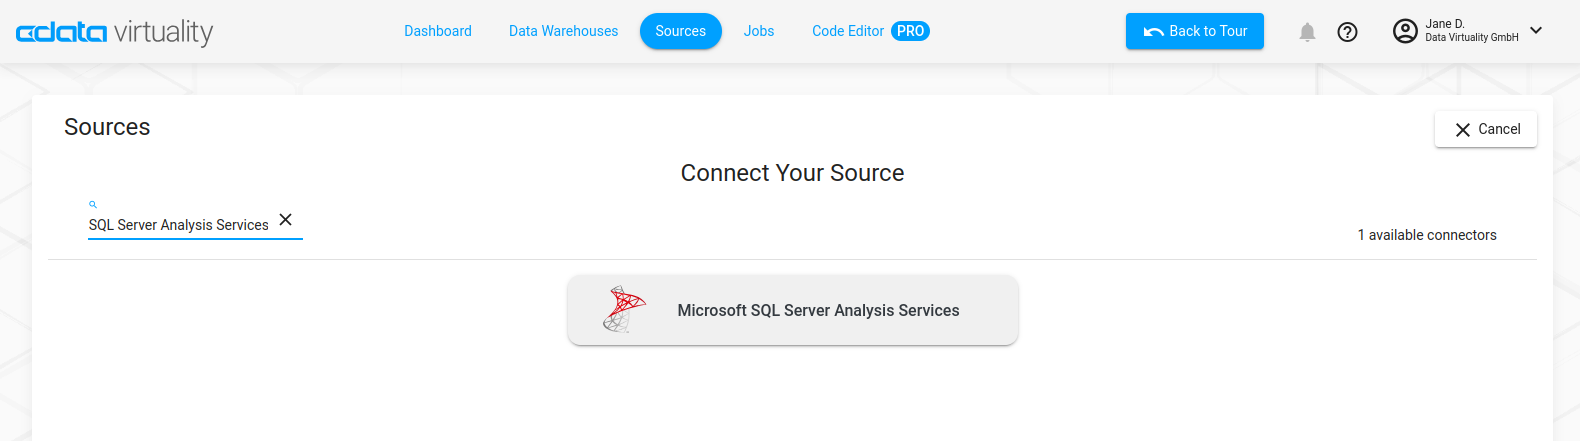Click the Connect Your Source heading
The height and width of the screenshot is (441, 1580).
[792, 173]
